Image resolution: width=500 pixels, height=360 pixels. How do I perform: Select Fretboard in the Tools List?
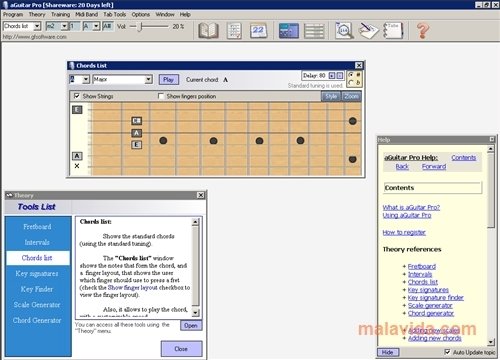[37, 227]
